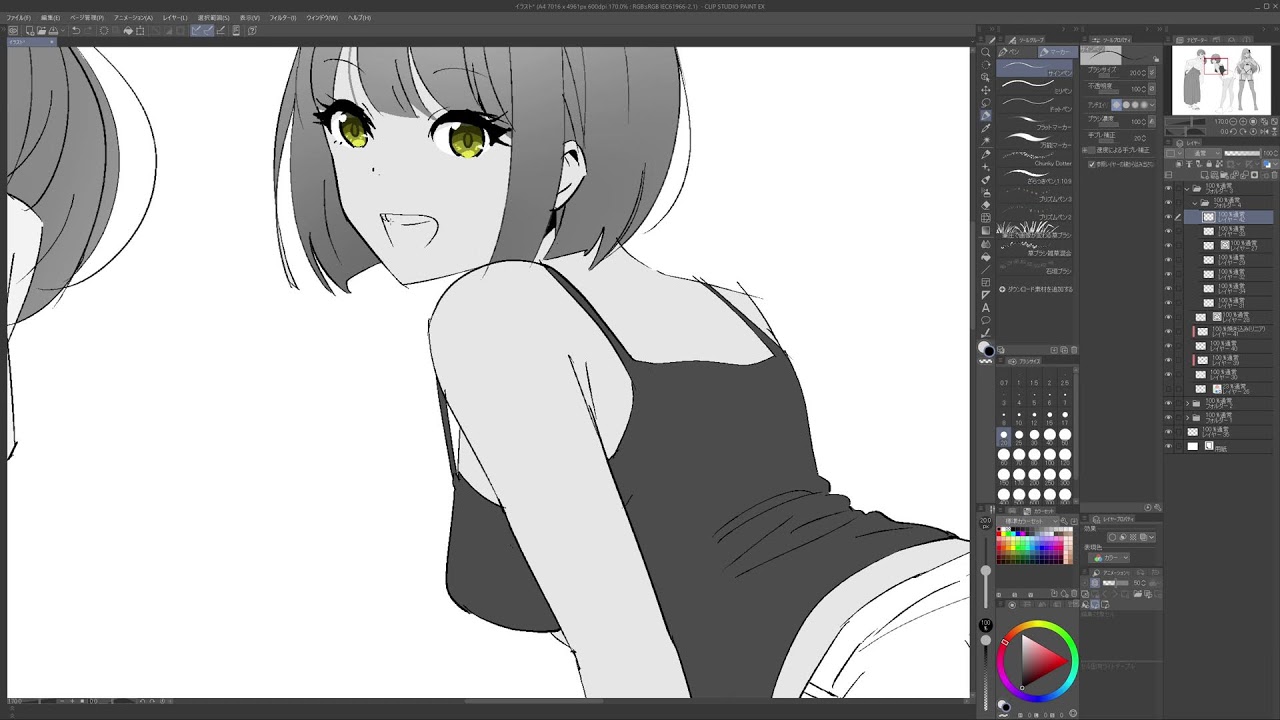Click the Scale/Rotate transform icon
Screen dimensions: 1280x720
click(x=140, y=30)
